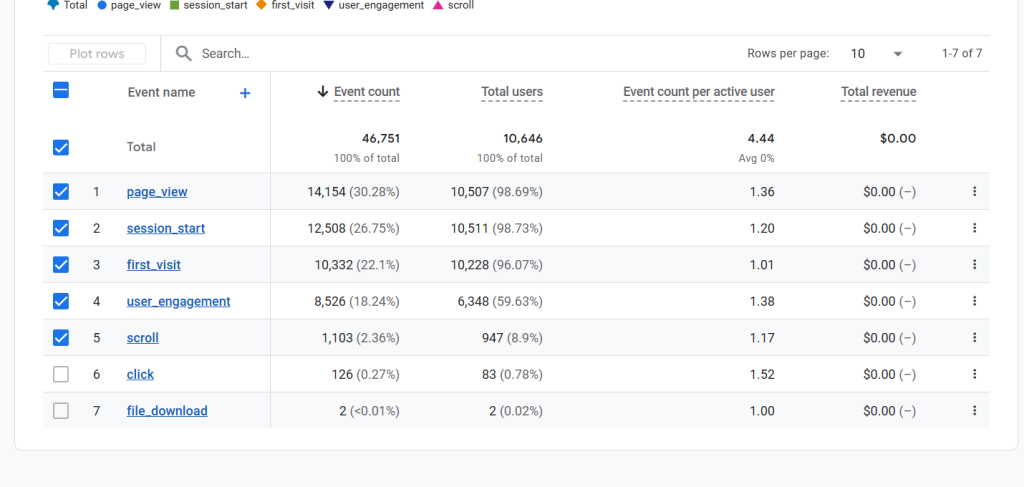Open the user_engagement event link

coord(178,301)
